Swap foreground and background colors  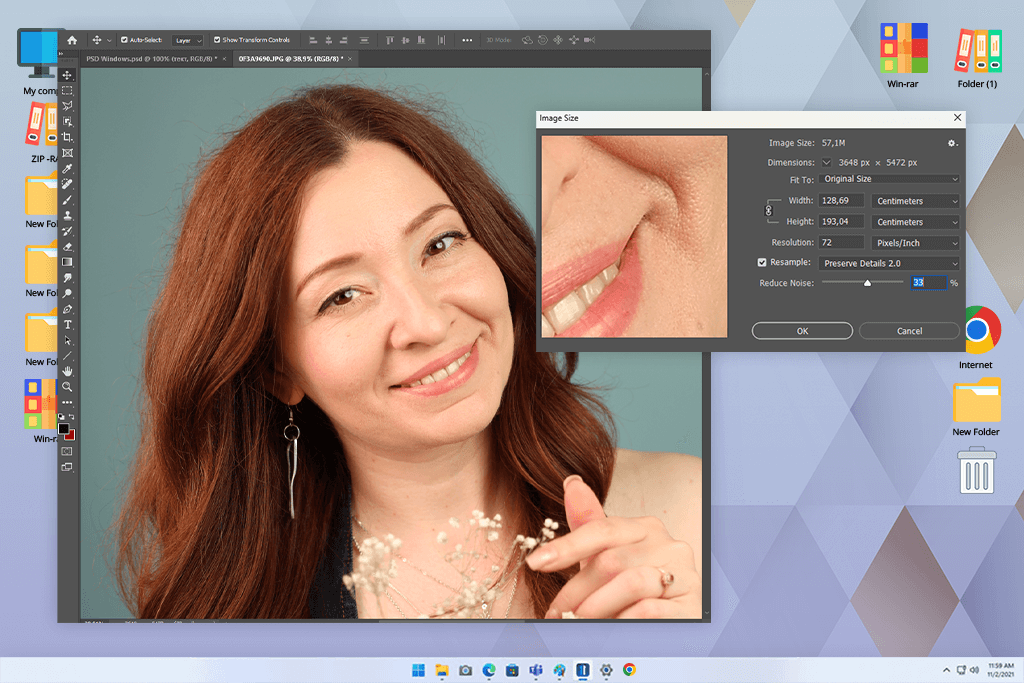point(72,416)
